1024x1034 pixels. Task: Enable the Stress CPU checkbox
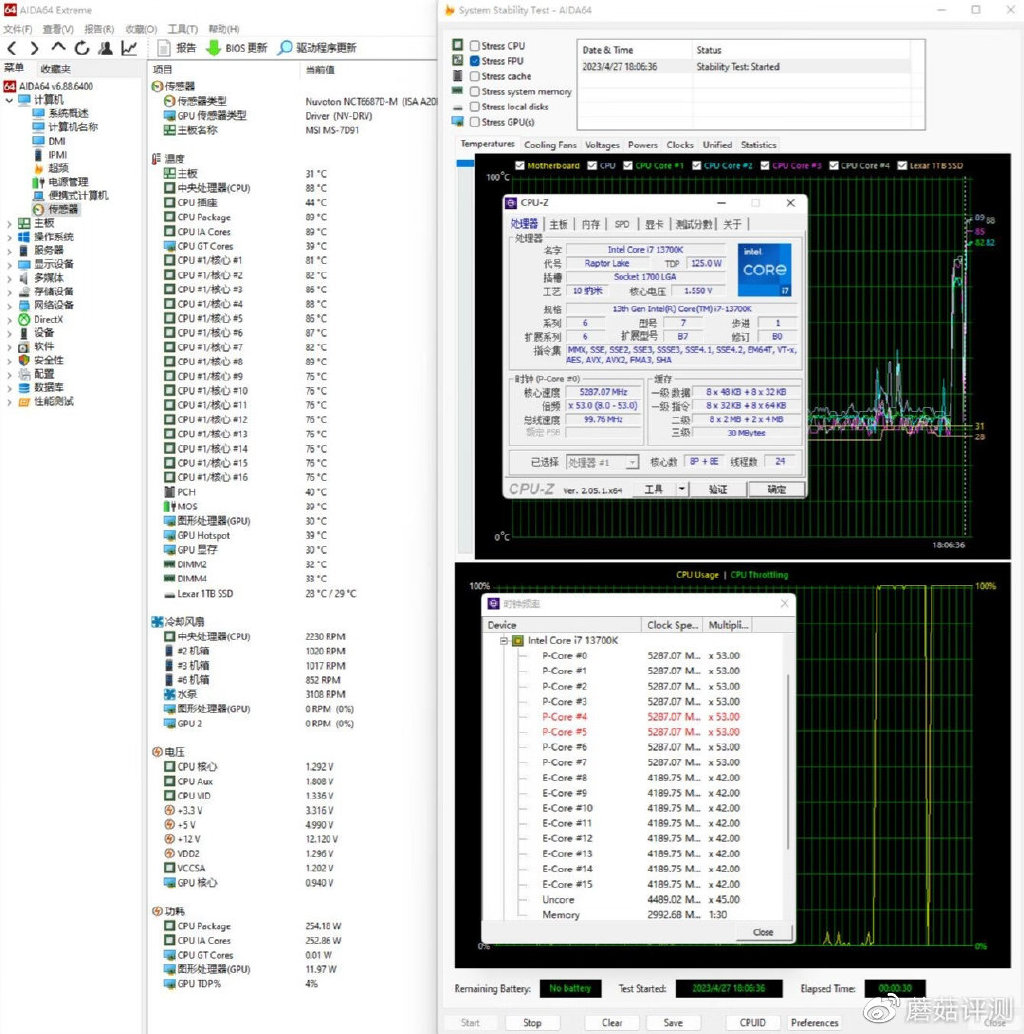[x=474, y=46]
